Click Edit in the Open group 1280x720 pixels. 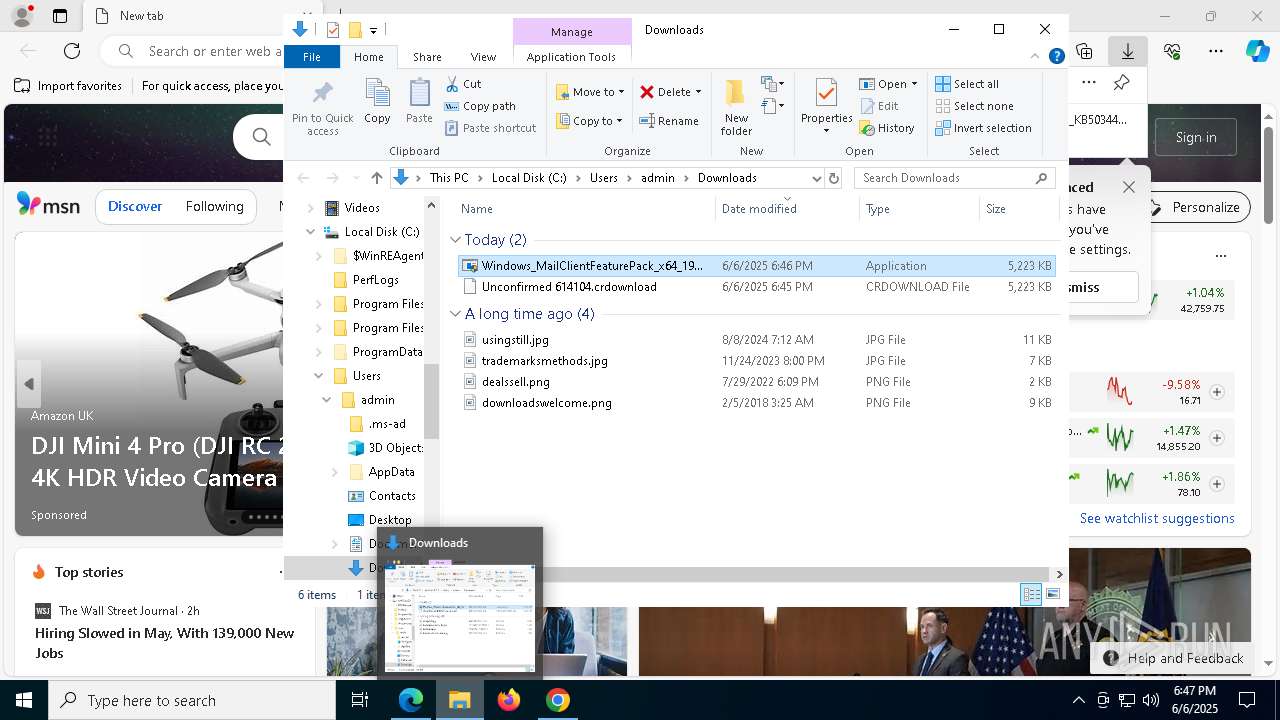coord(879,106)
